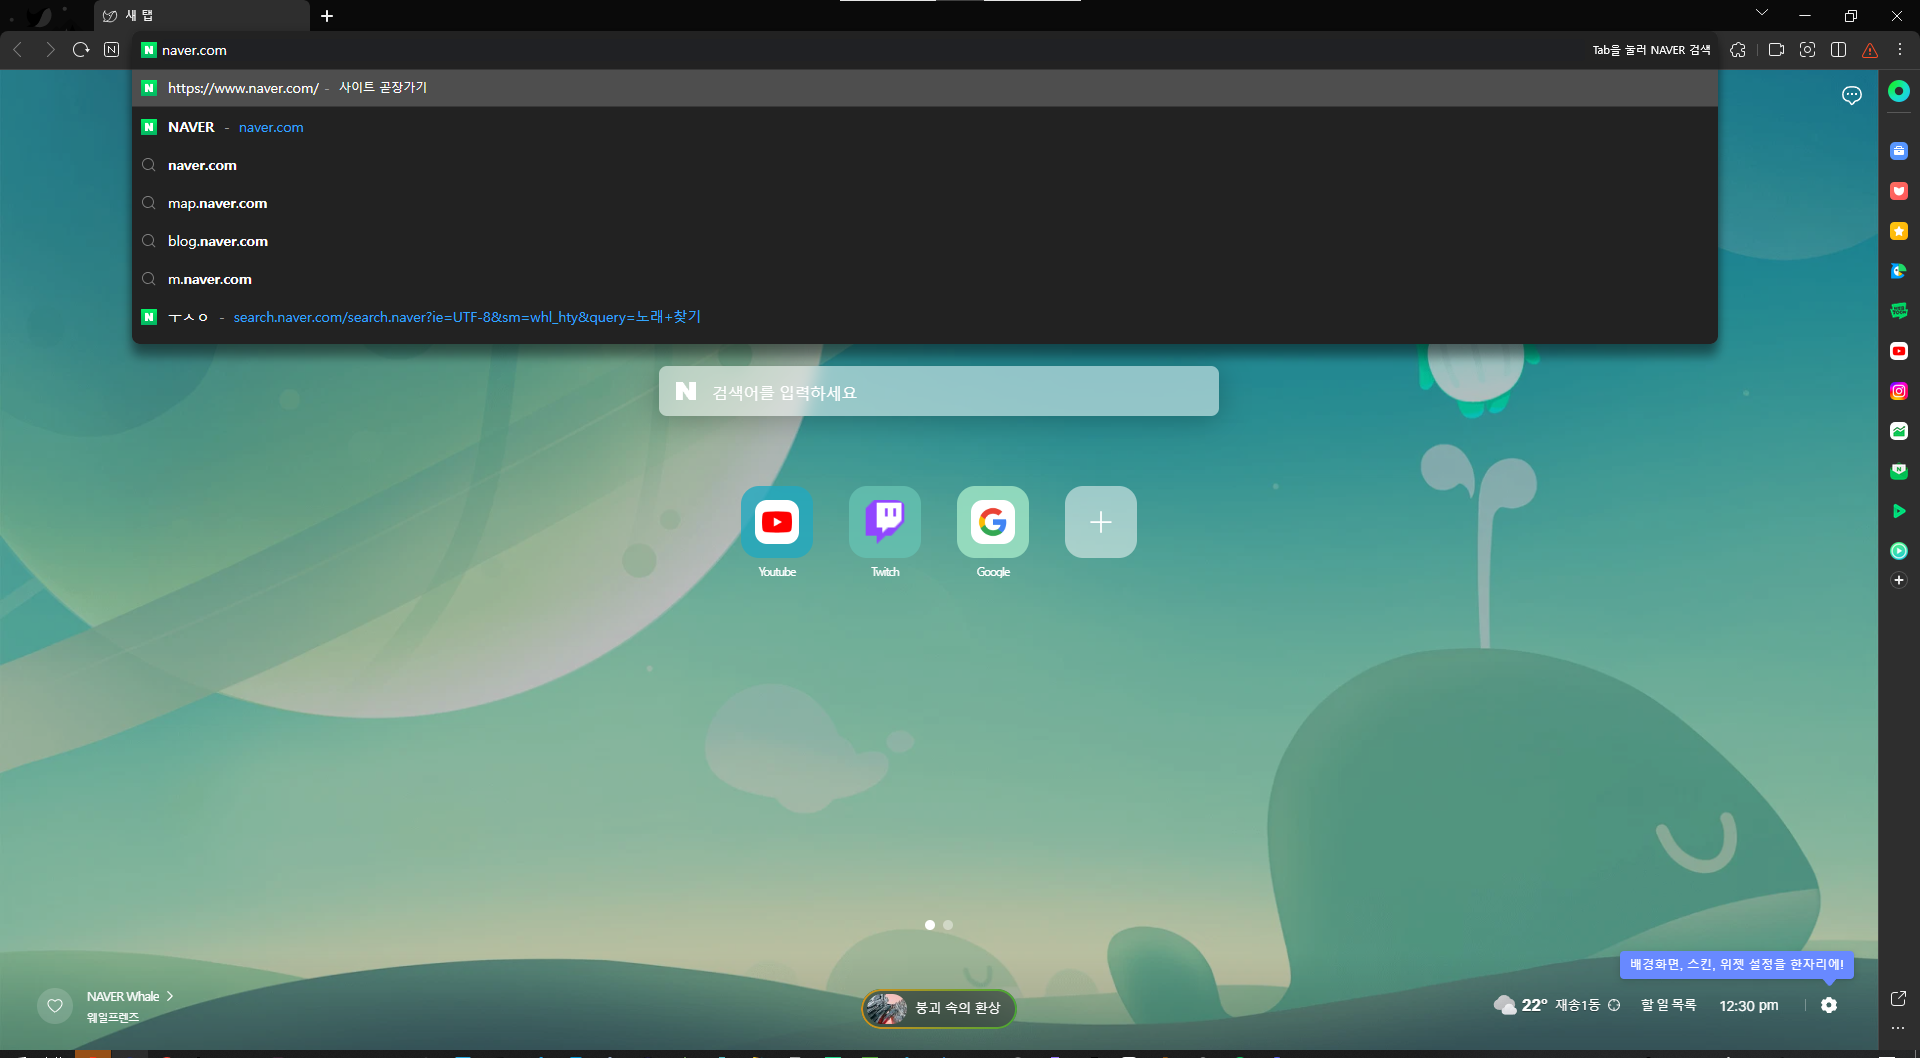Select the 'blog.naver.com' suggestion

click(x=925, y=241)
